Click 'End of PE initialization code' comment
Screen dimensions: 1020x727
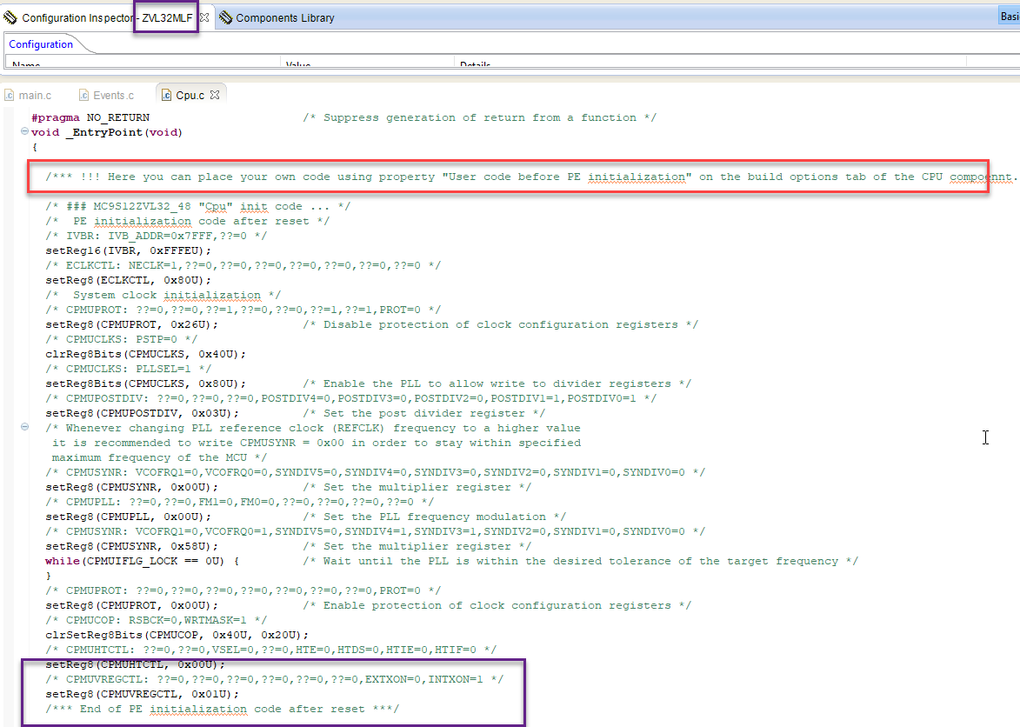tap(222, 709)
